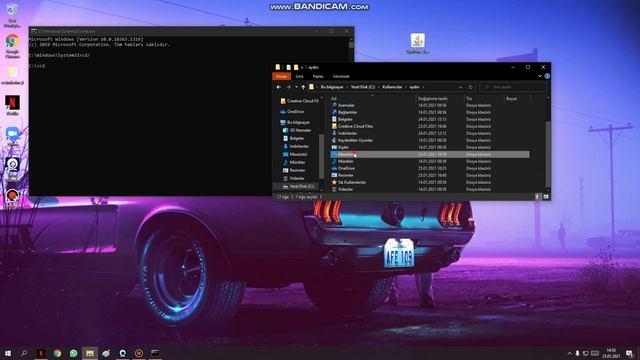
Task: Select Creative Cloud Files in sidebar
Action: [299, 101]
